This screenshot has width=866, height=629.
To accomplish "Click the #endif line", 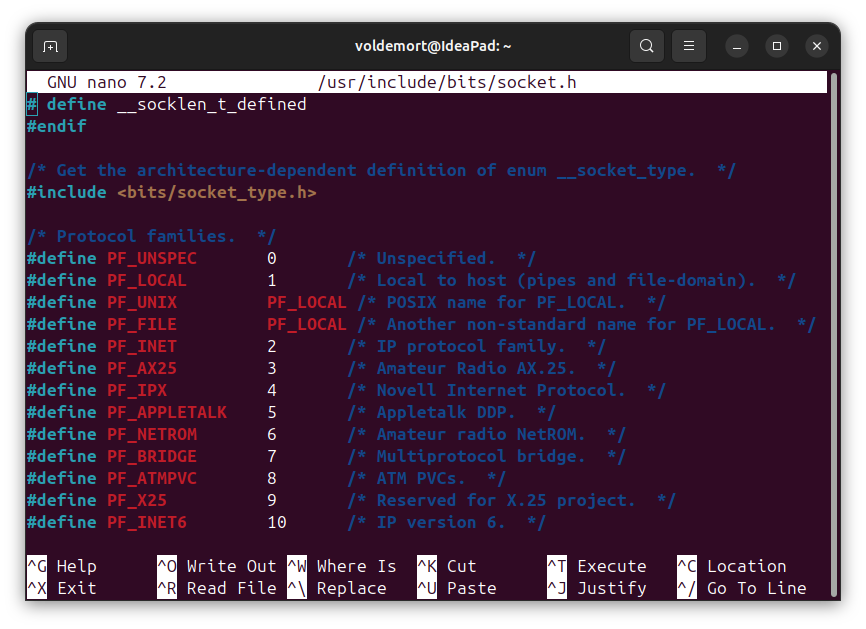I will pos(57,126).
